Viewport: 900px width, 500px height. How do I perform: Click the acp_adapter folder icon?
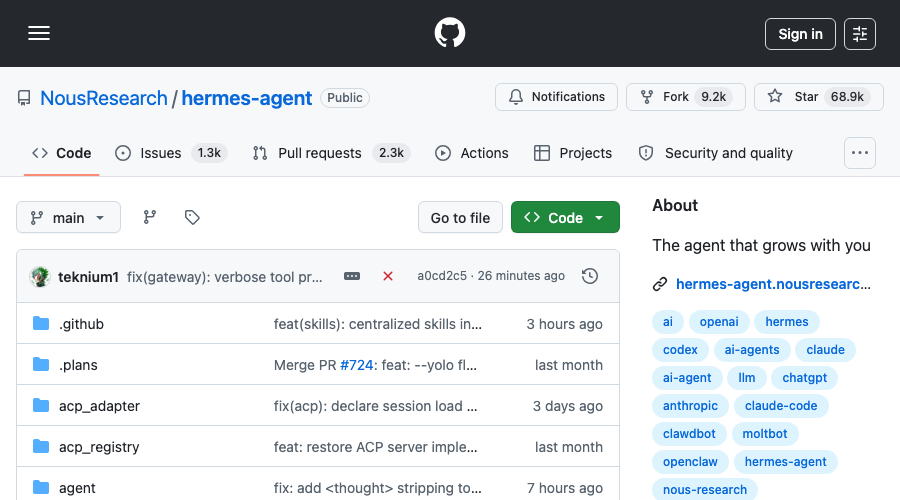(41, 405)
